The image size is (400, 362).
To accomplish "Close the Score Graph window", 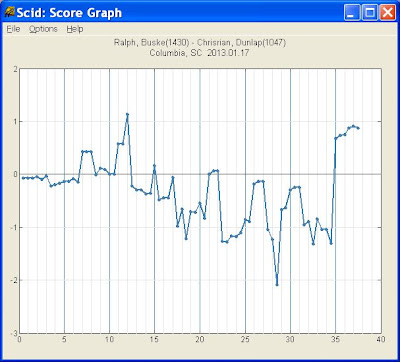I will [388, 13].
